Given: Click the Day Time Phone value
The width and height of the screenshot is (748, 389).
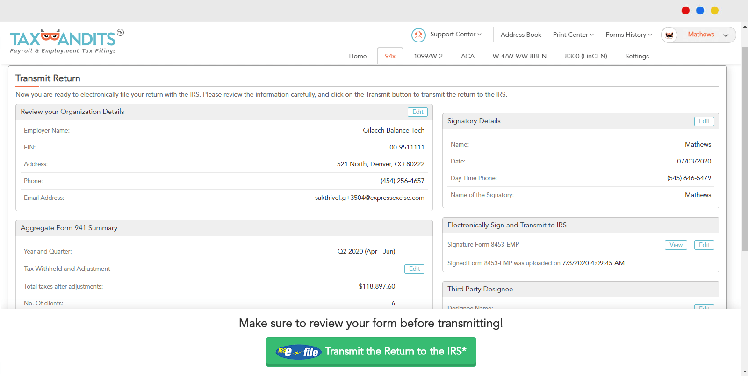Looking at the screenshot, I should (x=689, y=178).
